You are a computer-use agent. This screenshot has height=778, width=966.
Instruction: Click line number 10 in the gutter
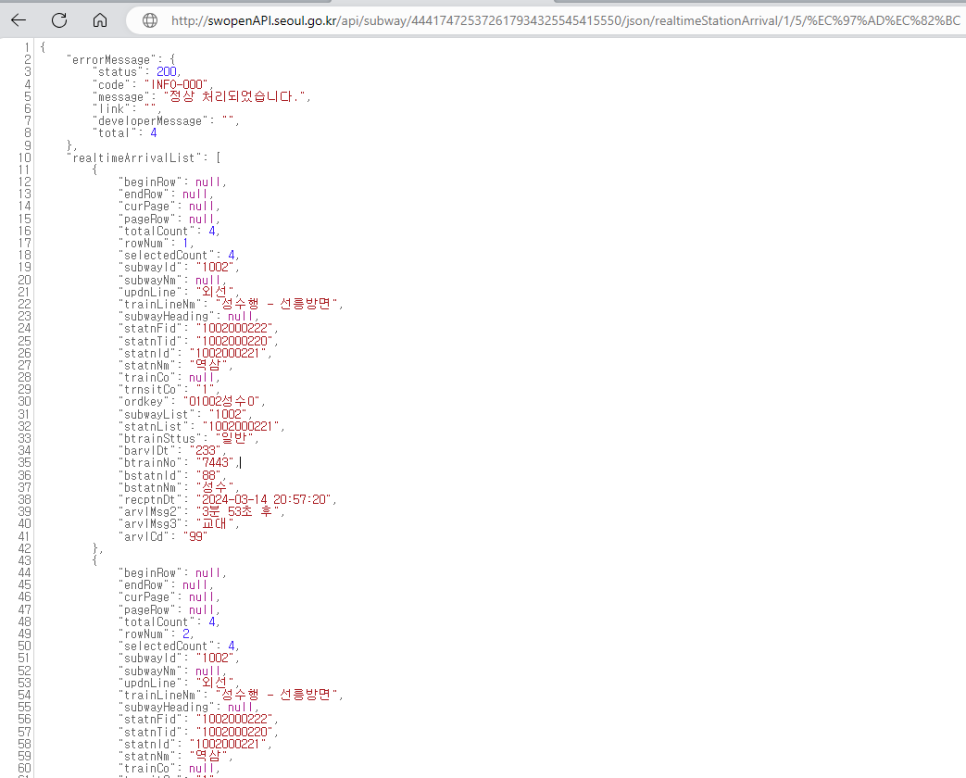point(24,158)
